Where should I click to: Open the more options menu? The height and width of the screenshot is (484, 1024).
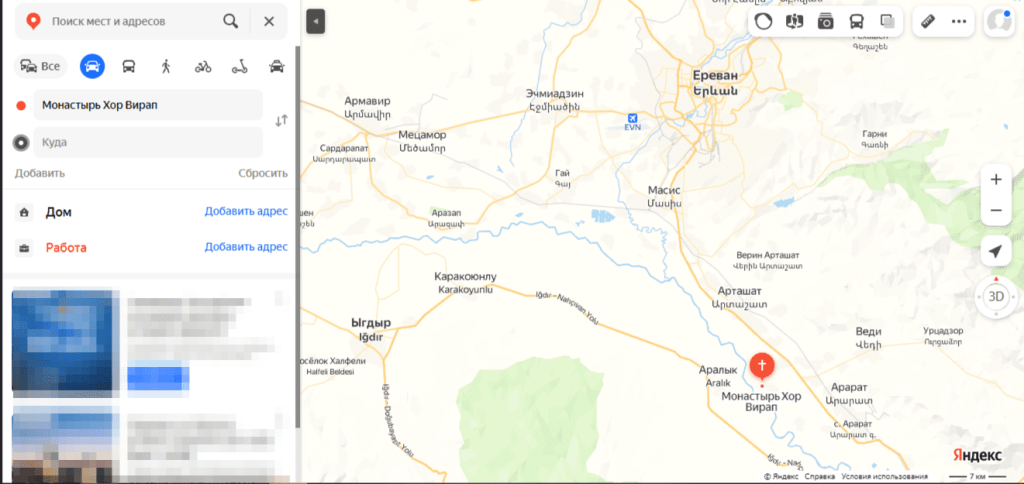(x=959, y=22)
